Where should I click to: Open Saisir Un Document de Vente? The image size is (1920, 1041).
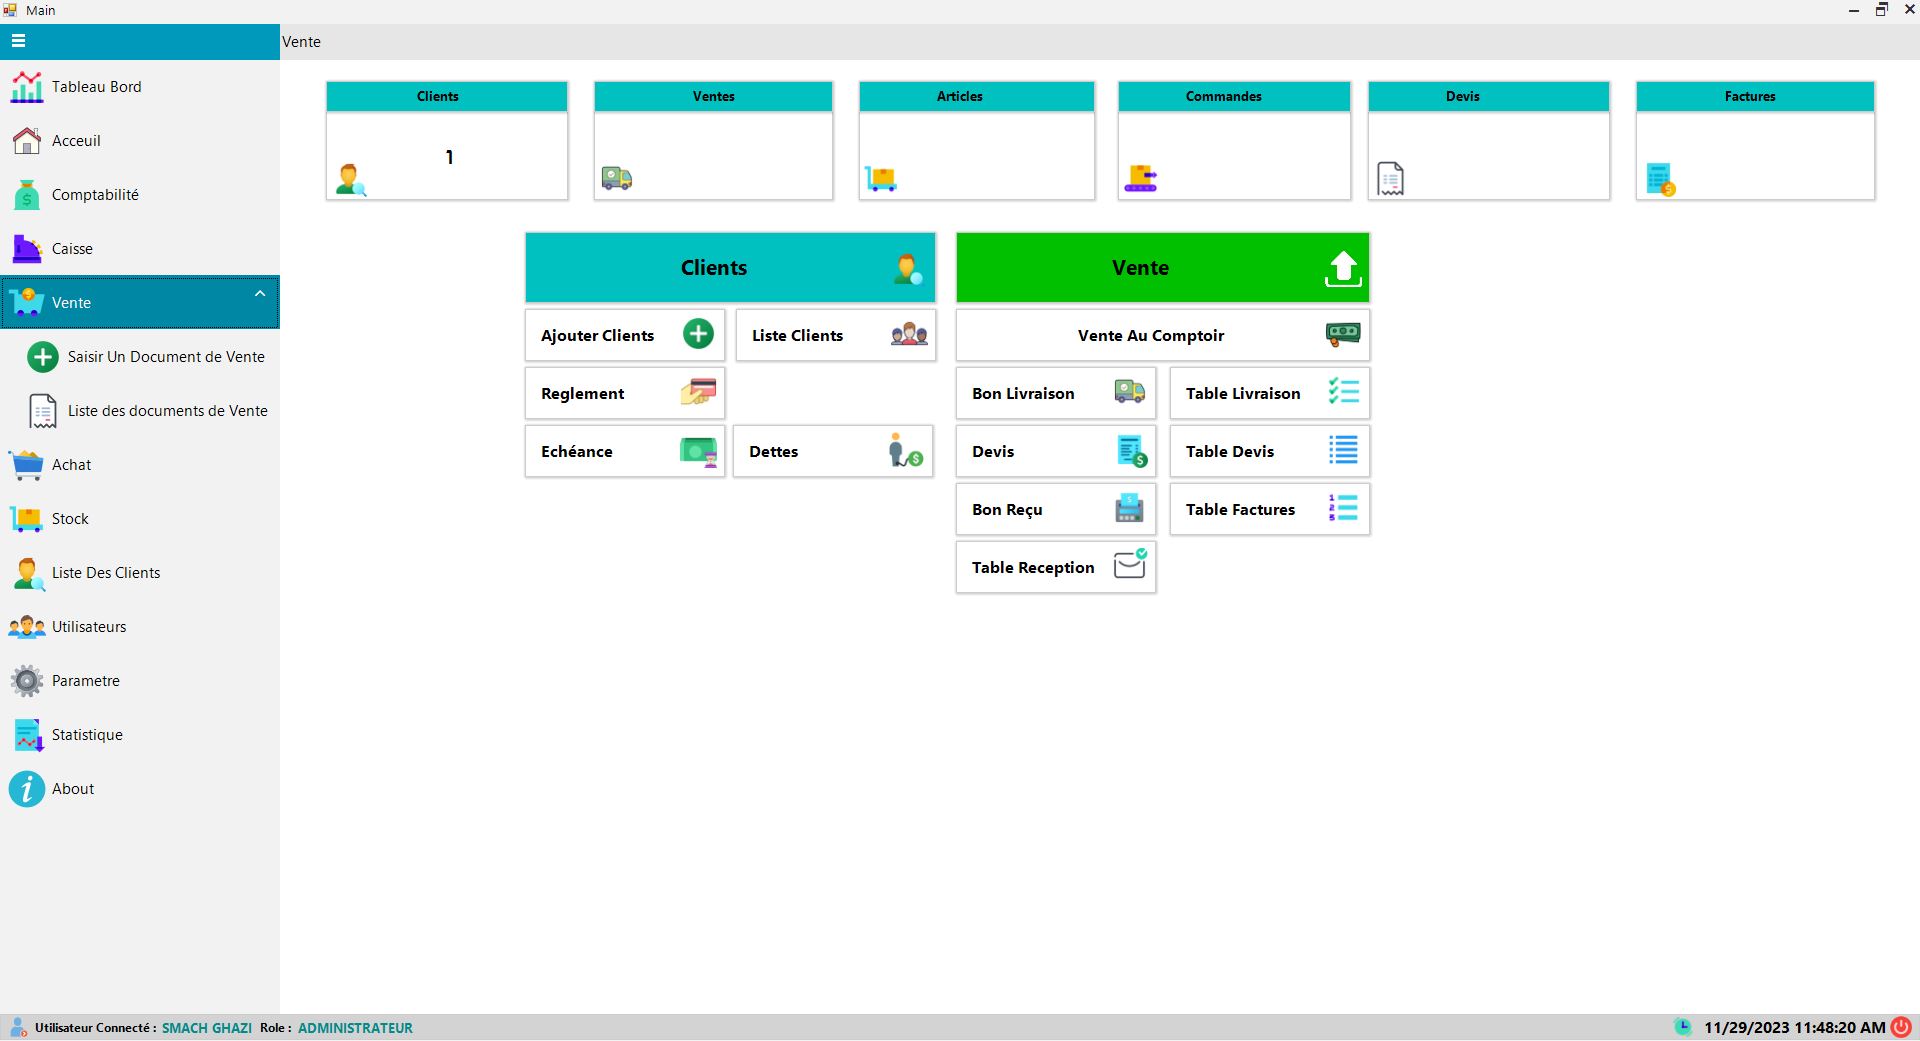tap(140, 357)
